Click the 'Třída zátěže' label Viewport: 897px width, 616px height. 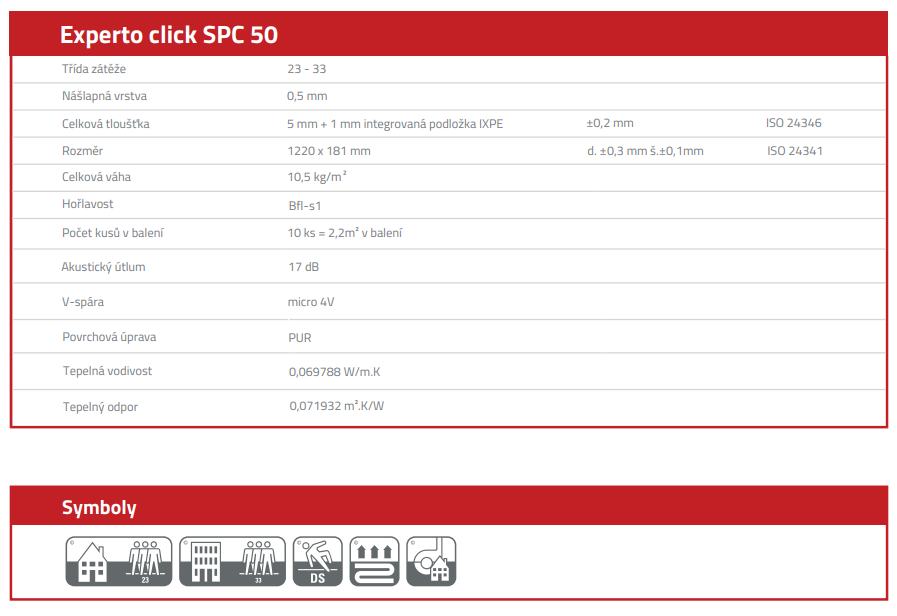(x=94, y=69)
